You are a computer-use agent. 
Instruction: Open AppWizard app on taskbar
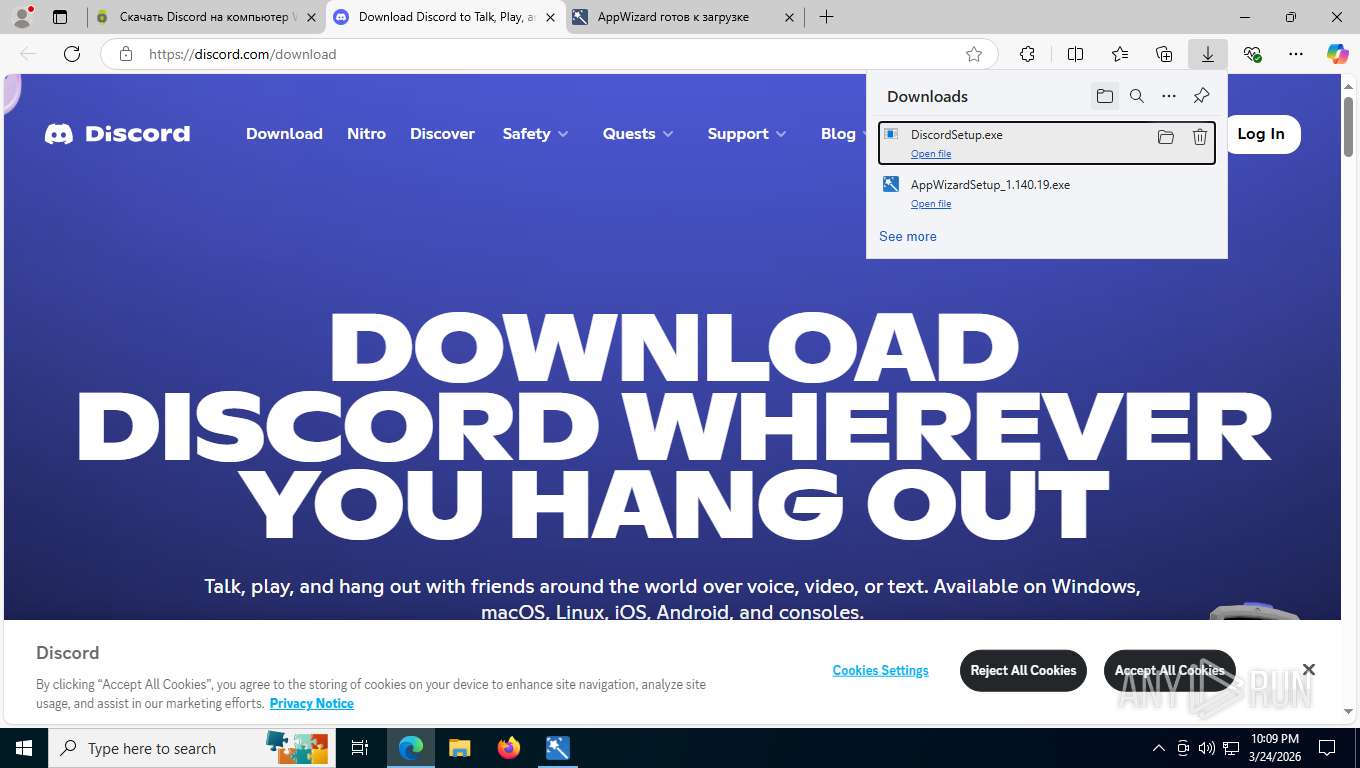tap(558, 748)
